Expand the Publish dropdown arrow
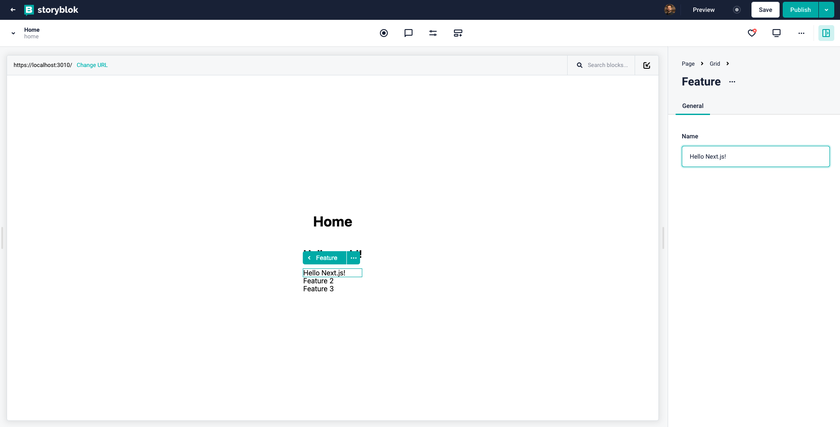This screenshot has width=840, height=427. (827, 10)
